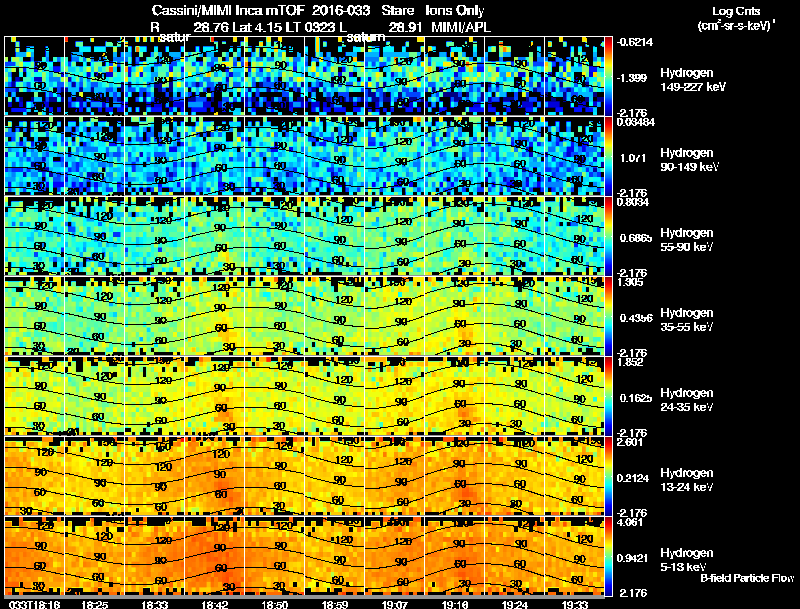This screenshot has width=800, height=609.
Task: Click the Hydrogen 5-13 keV spectrogram panel
Action: coord(304,556)
